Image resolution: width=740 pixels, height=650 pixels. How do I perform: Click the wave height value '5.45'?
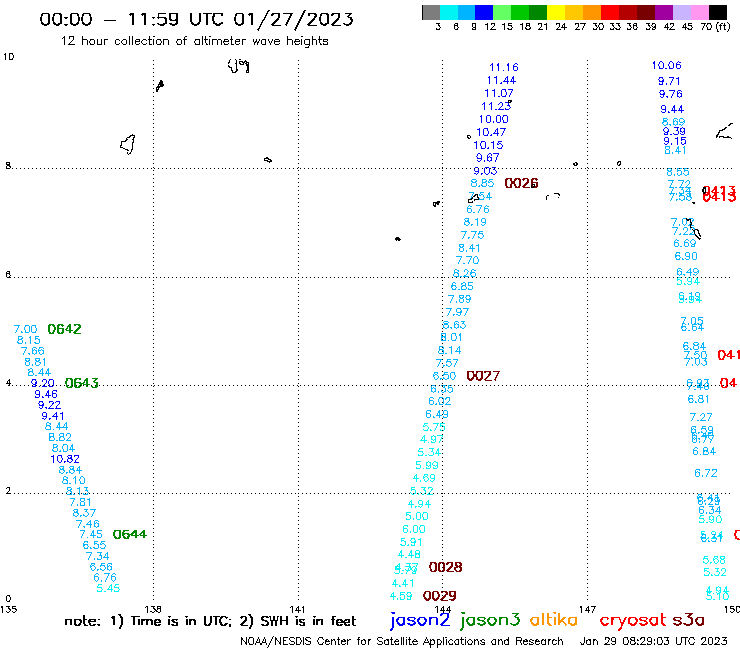click(108, 589)
